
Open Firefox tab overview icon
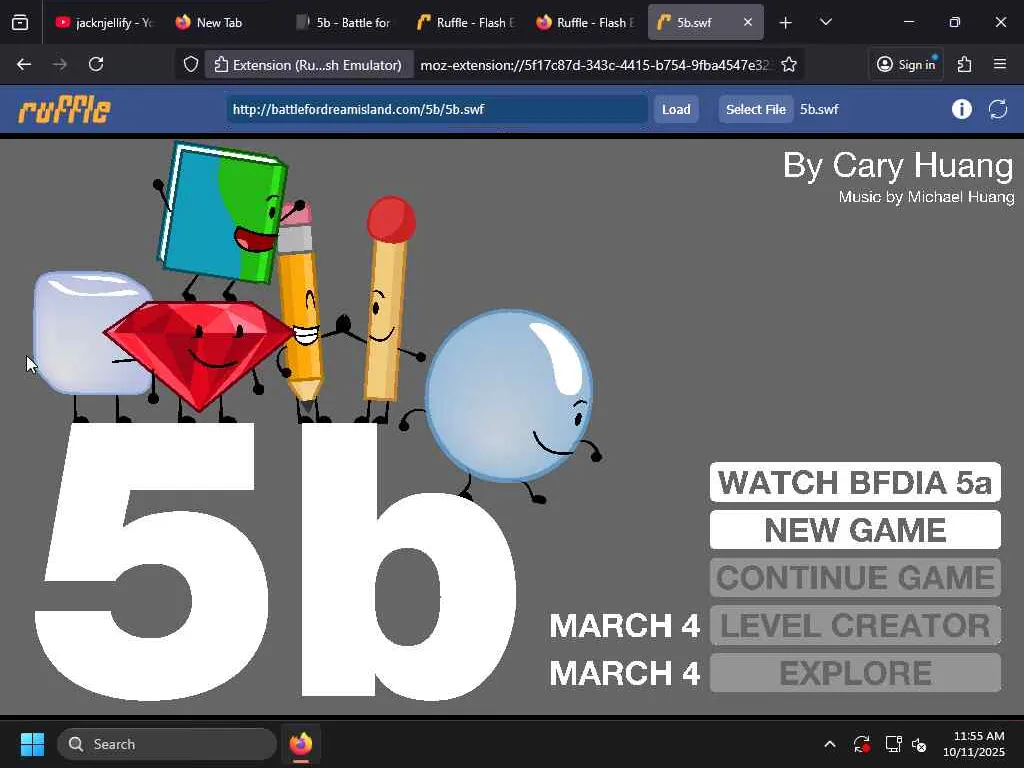coord(20,22)
